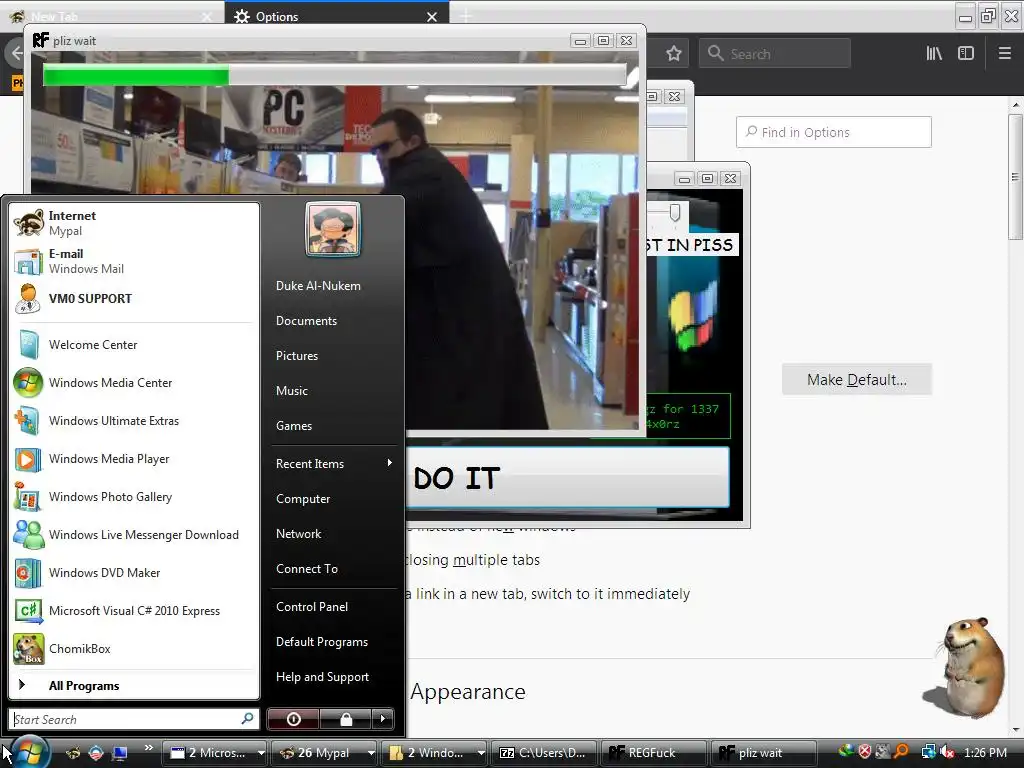Viewport: 1024px width, 768px height.
Task: Toggle sidebar icon in browser toolbar
Action: (x=966, y=54)
